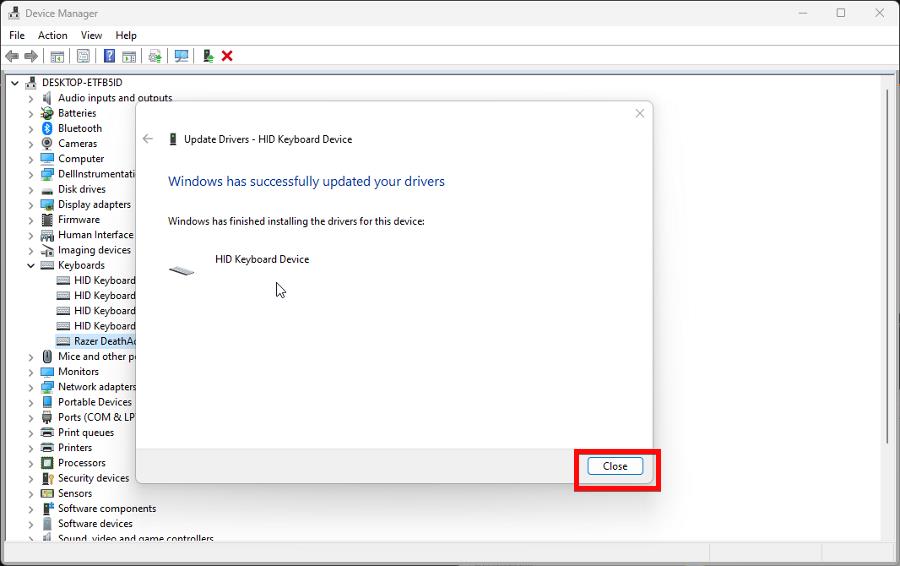Click the Sensors category icon
The image size is (900, 566).
click(x=47, y=493)
